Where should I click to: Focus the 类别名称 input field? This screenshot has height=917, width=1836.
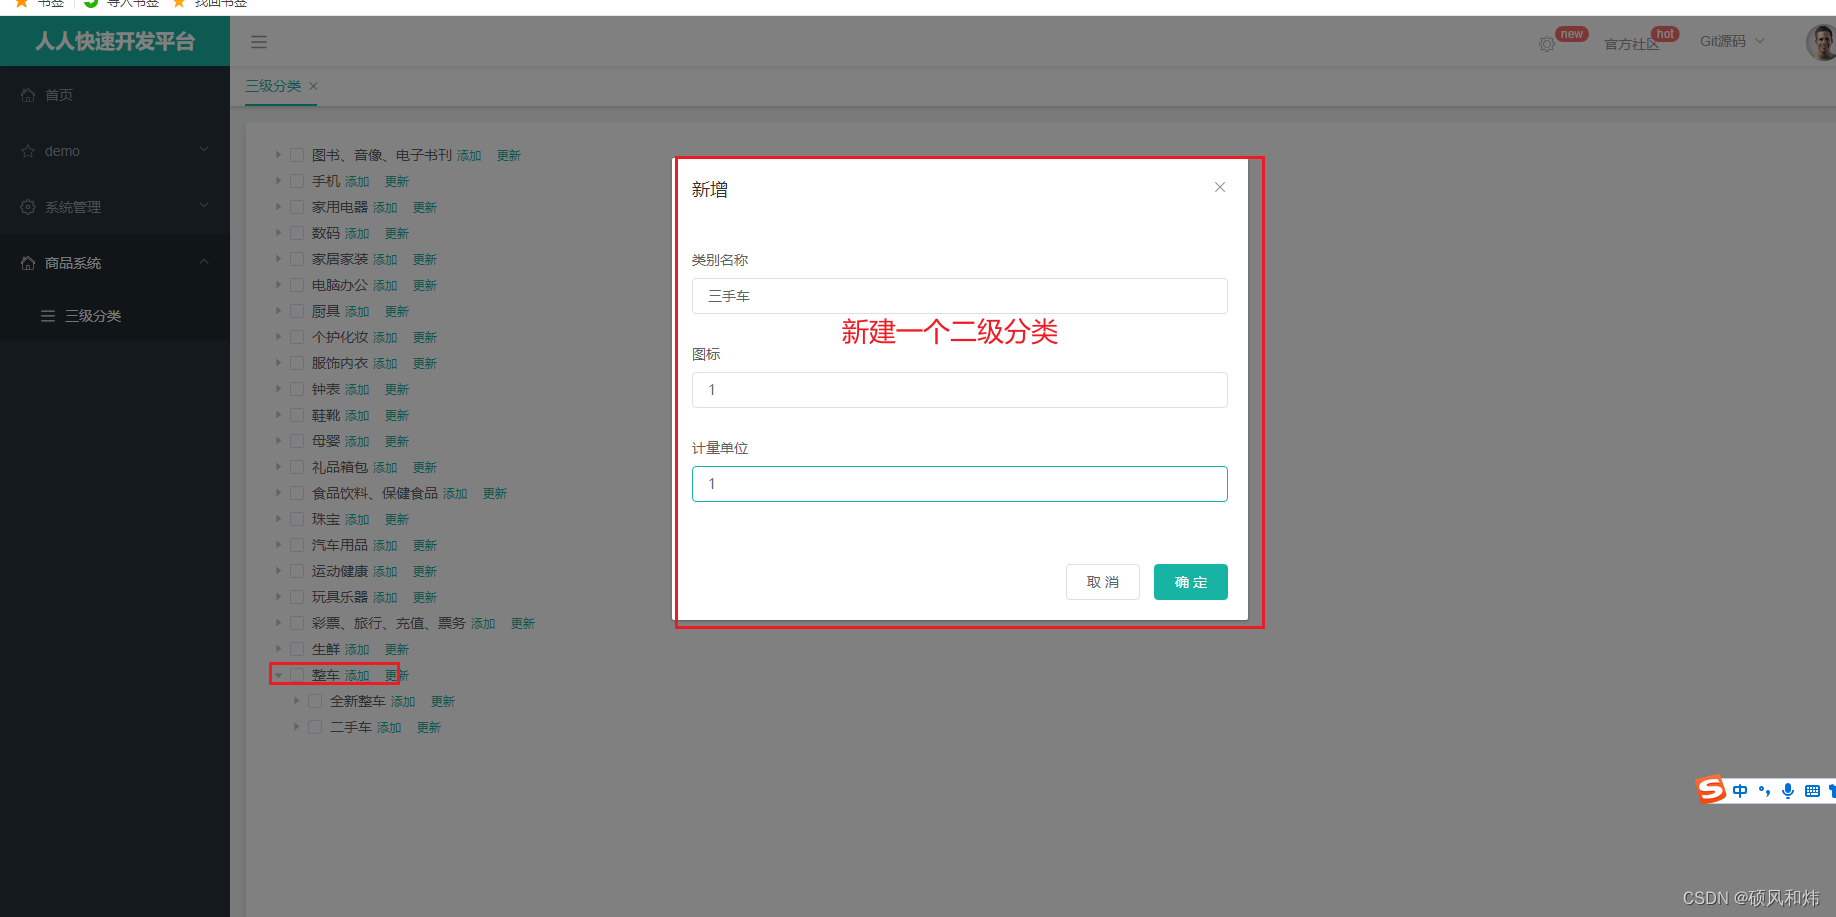pos(960,296)
